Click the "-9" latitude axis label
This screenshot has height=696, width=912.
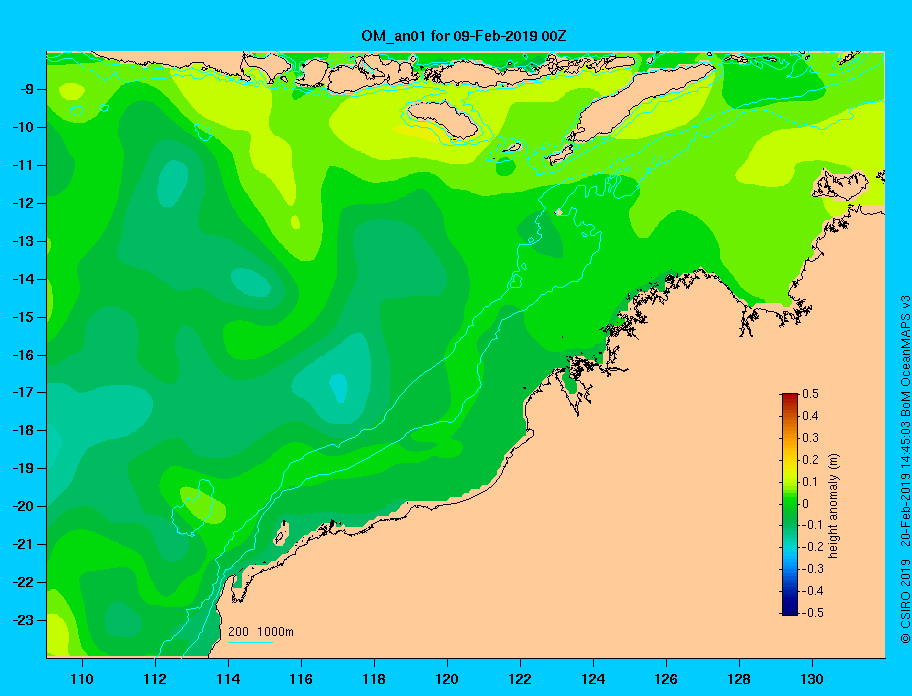pyautogui.click(x=25, y=90)
